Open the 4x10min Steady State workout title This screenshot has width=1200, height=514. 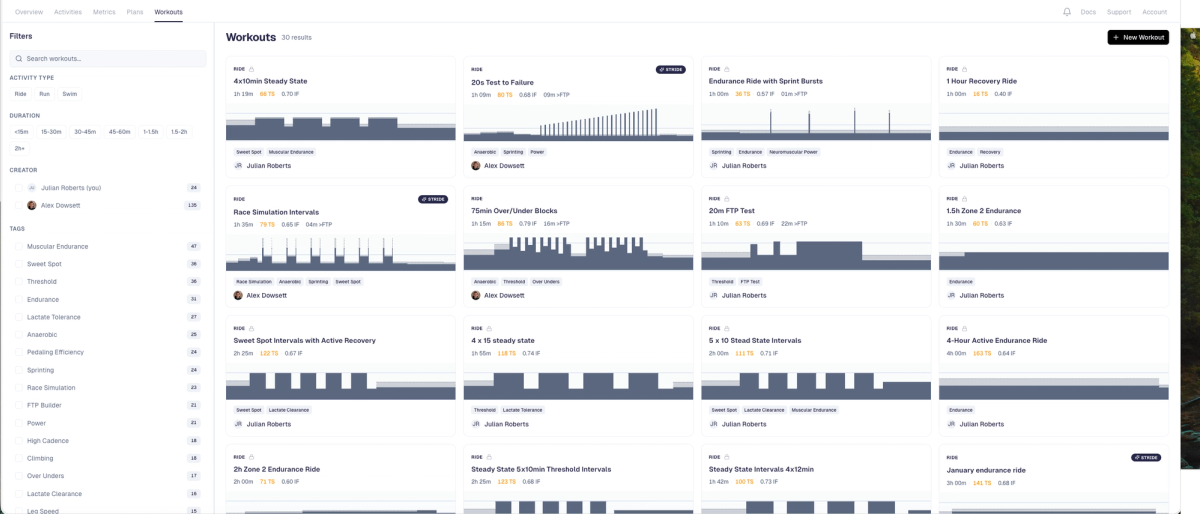click(270, 81)
